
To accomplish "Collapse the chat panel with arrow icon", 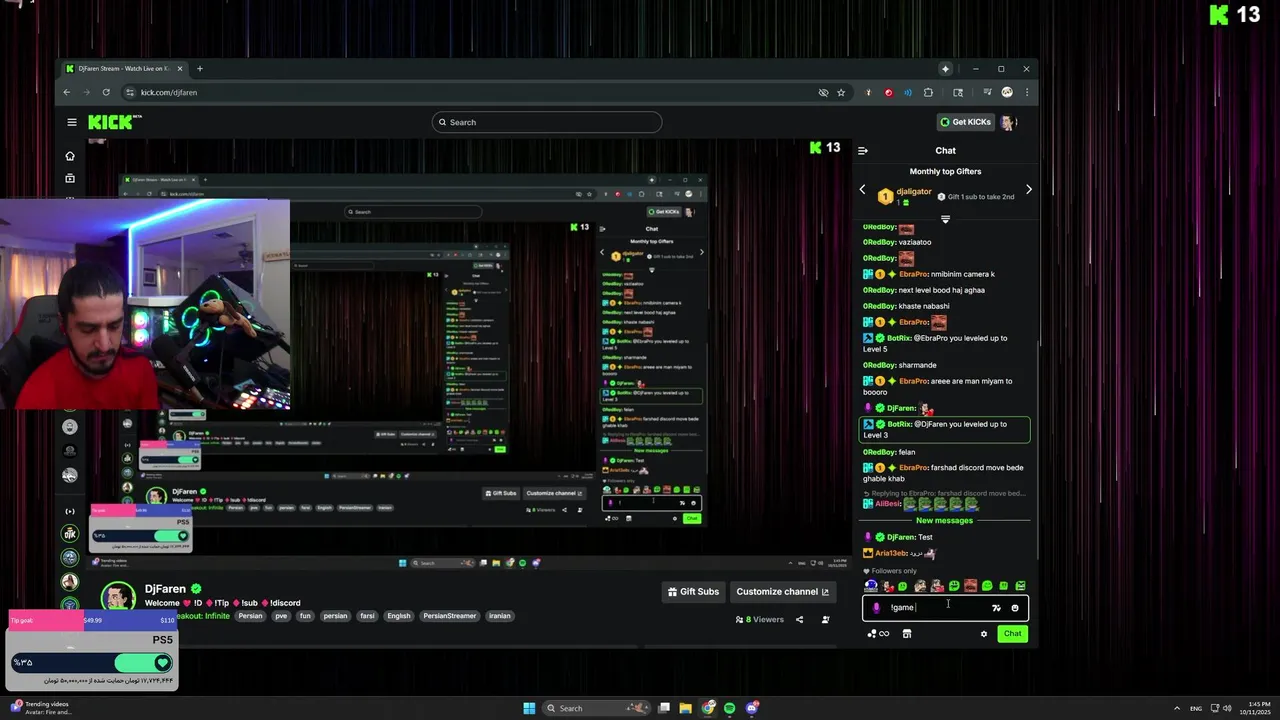I will pyautogui.click(x=863, y=151).
